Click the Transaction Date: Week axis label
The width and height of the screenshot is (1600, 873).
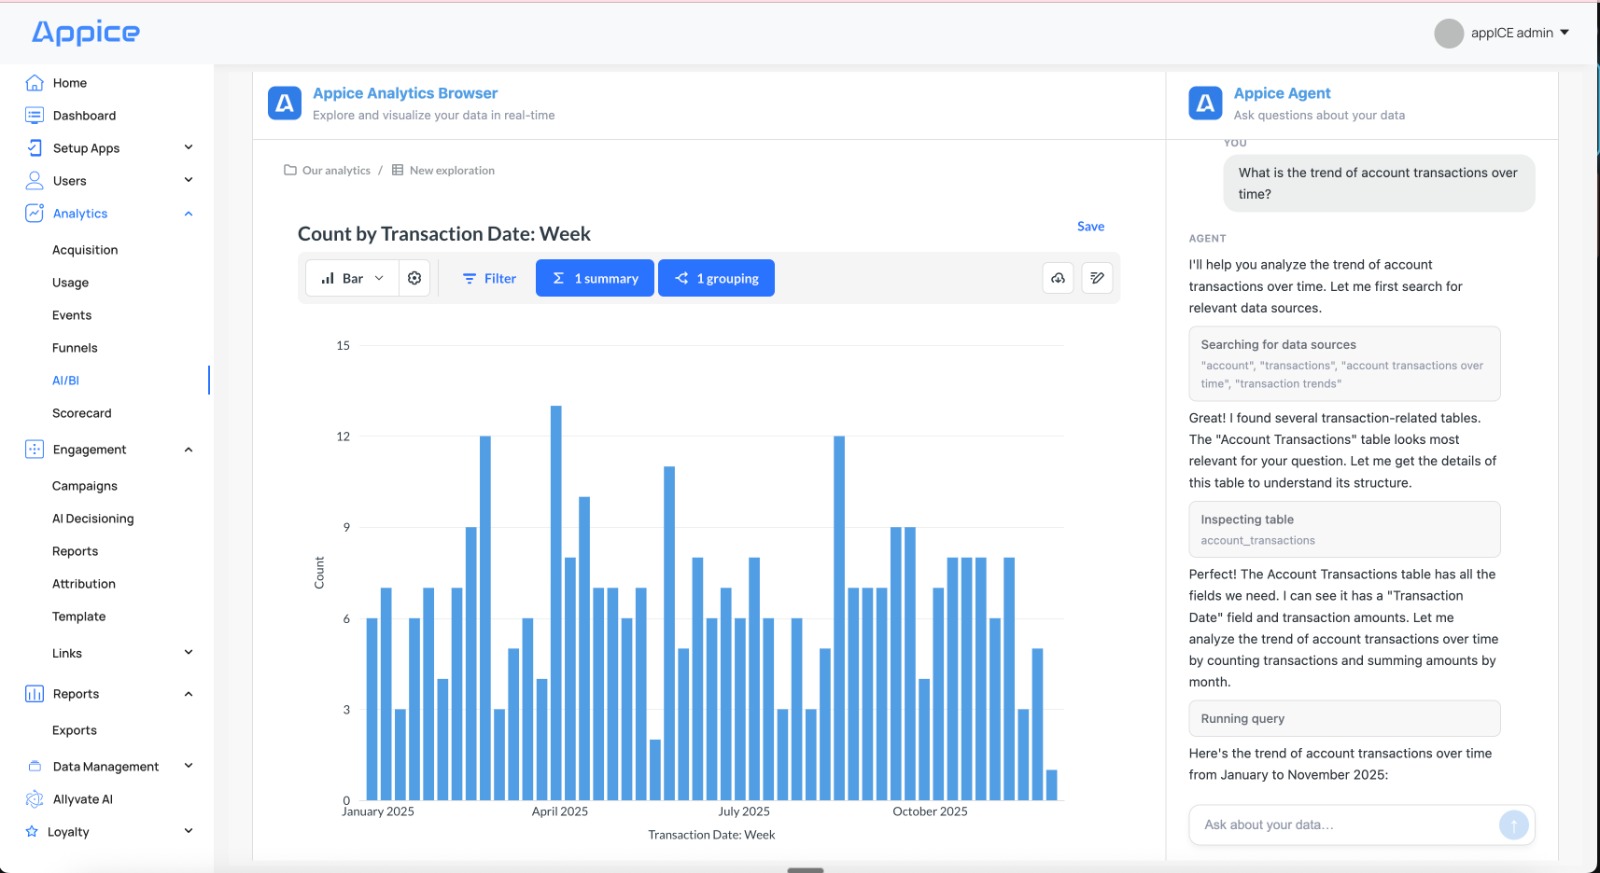[x=711, y=835]
